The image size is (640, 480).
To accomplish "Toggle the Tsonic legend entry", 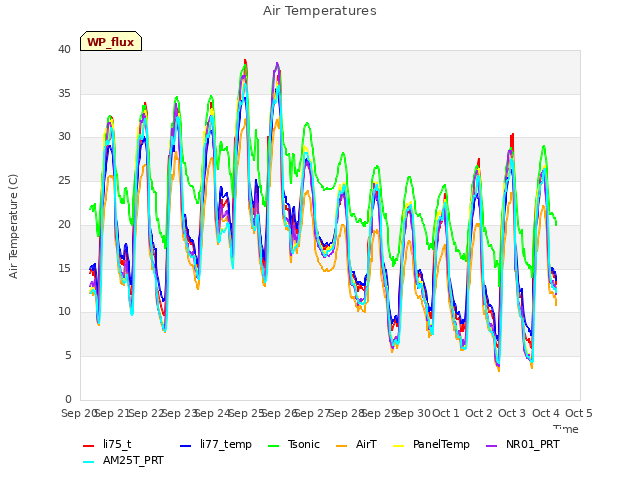I will coord(293,444).
